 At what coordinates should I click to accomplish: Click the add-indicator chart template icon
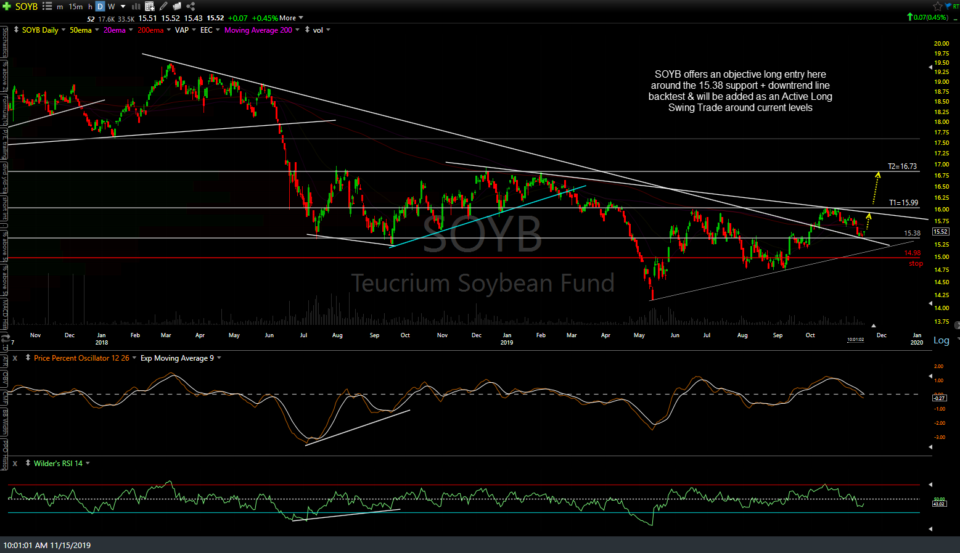(149, 7)
